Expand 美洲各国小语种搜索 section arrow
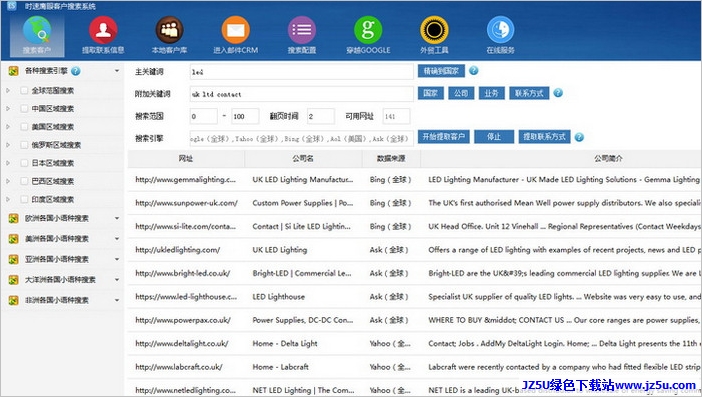The width and height of the screenshot is (702, 397). (x=117, y=239)
